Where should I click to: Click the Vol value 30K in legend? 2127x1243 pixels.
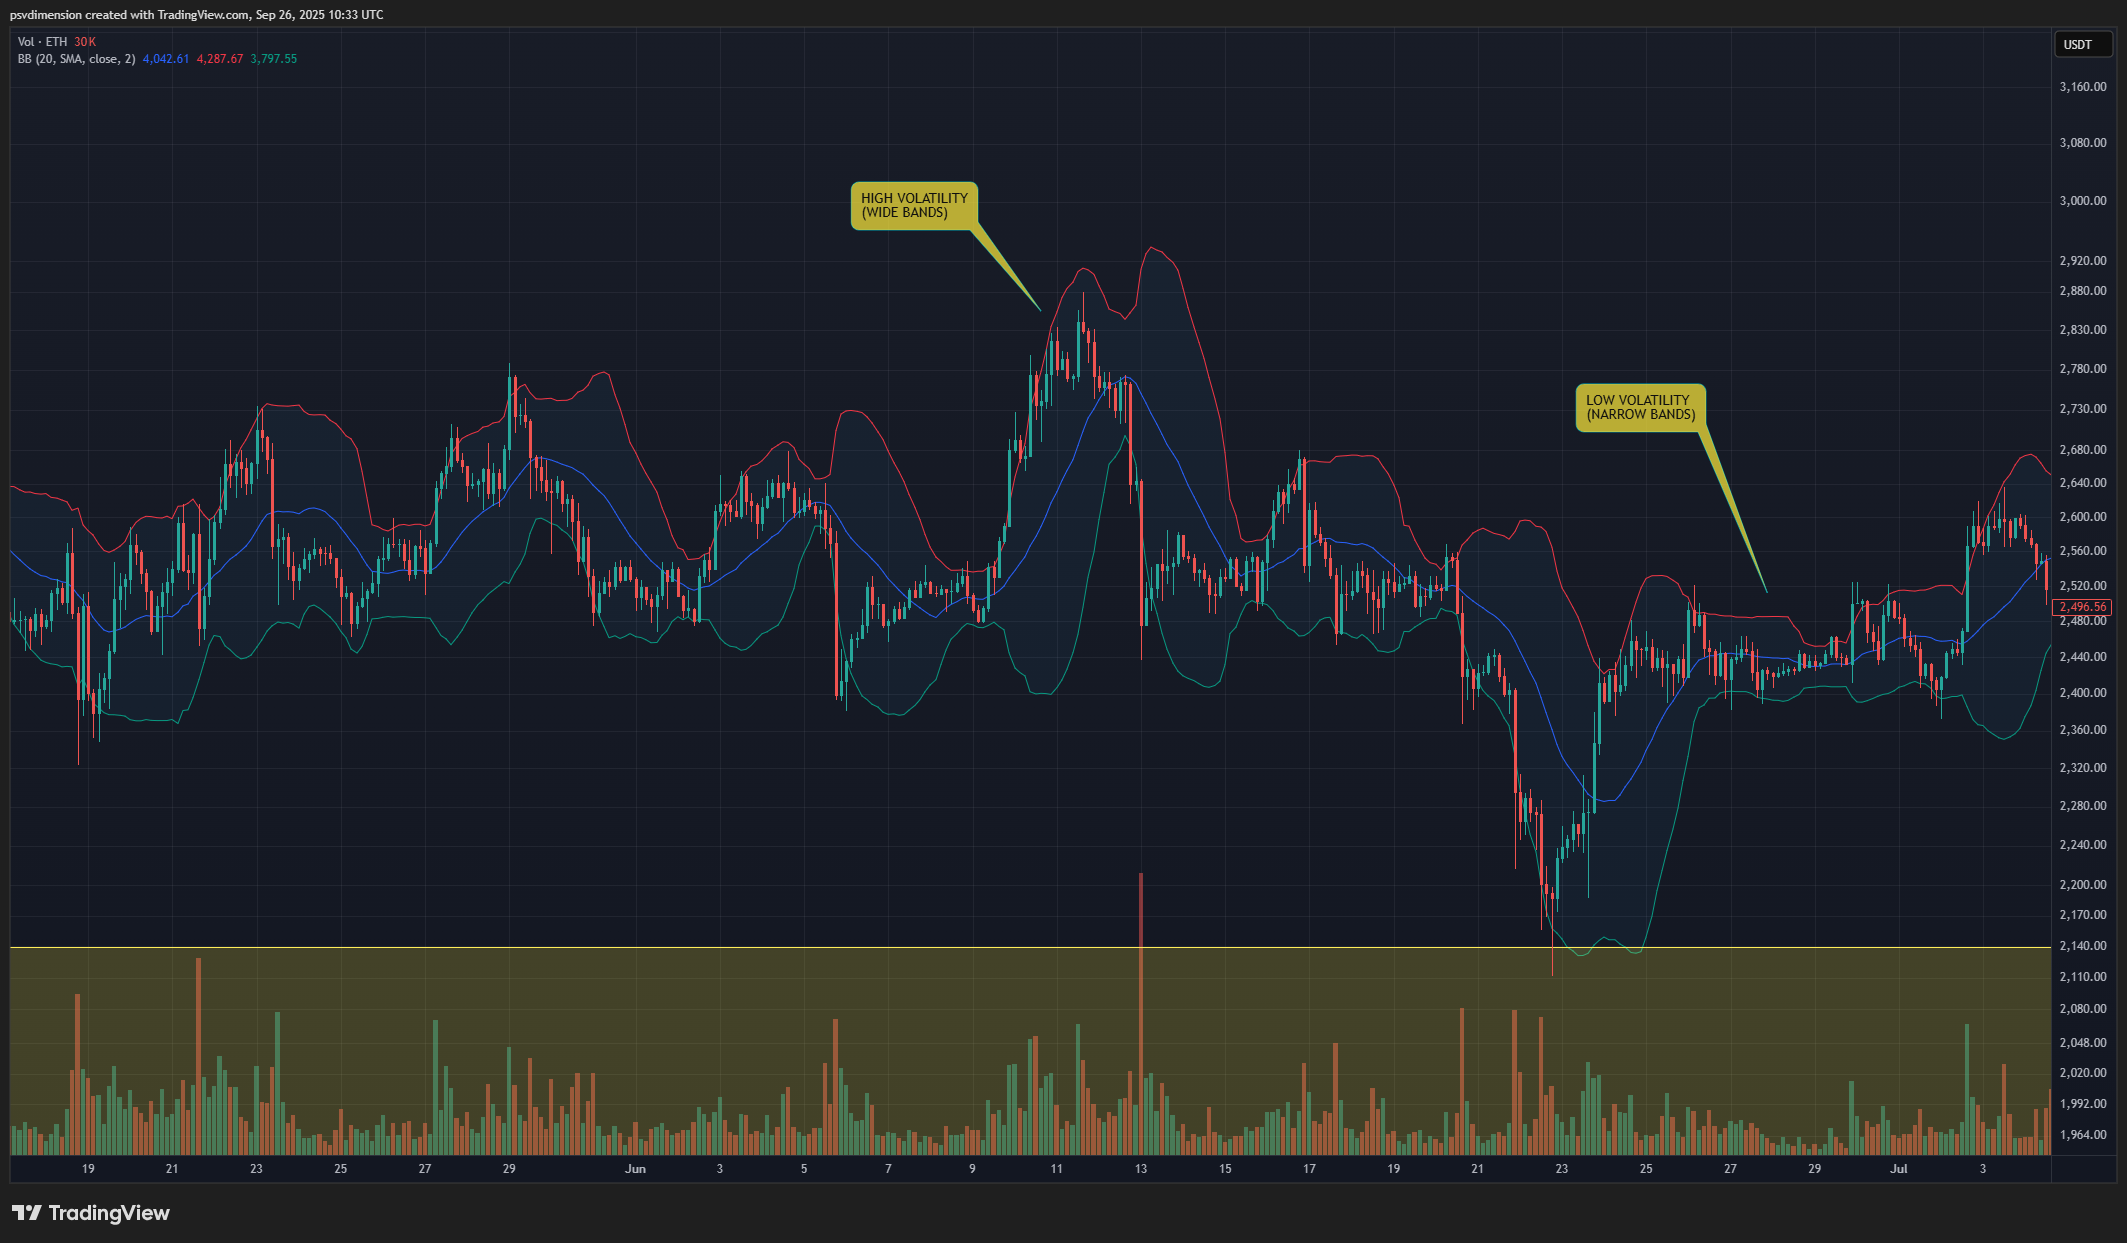(85, 42)
